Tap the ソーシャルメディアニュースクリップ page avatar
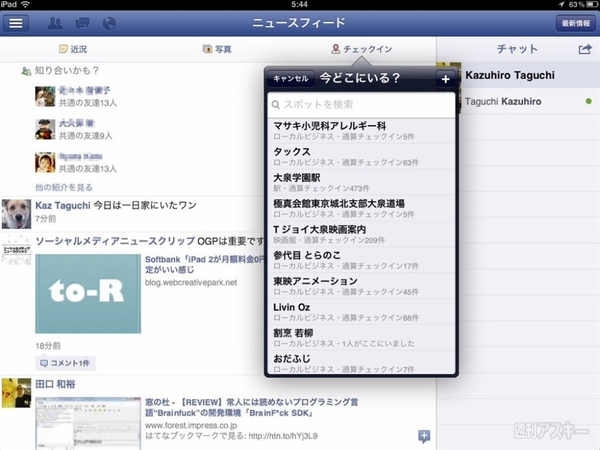The image size is (600, 450). point(16,250)
